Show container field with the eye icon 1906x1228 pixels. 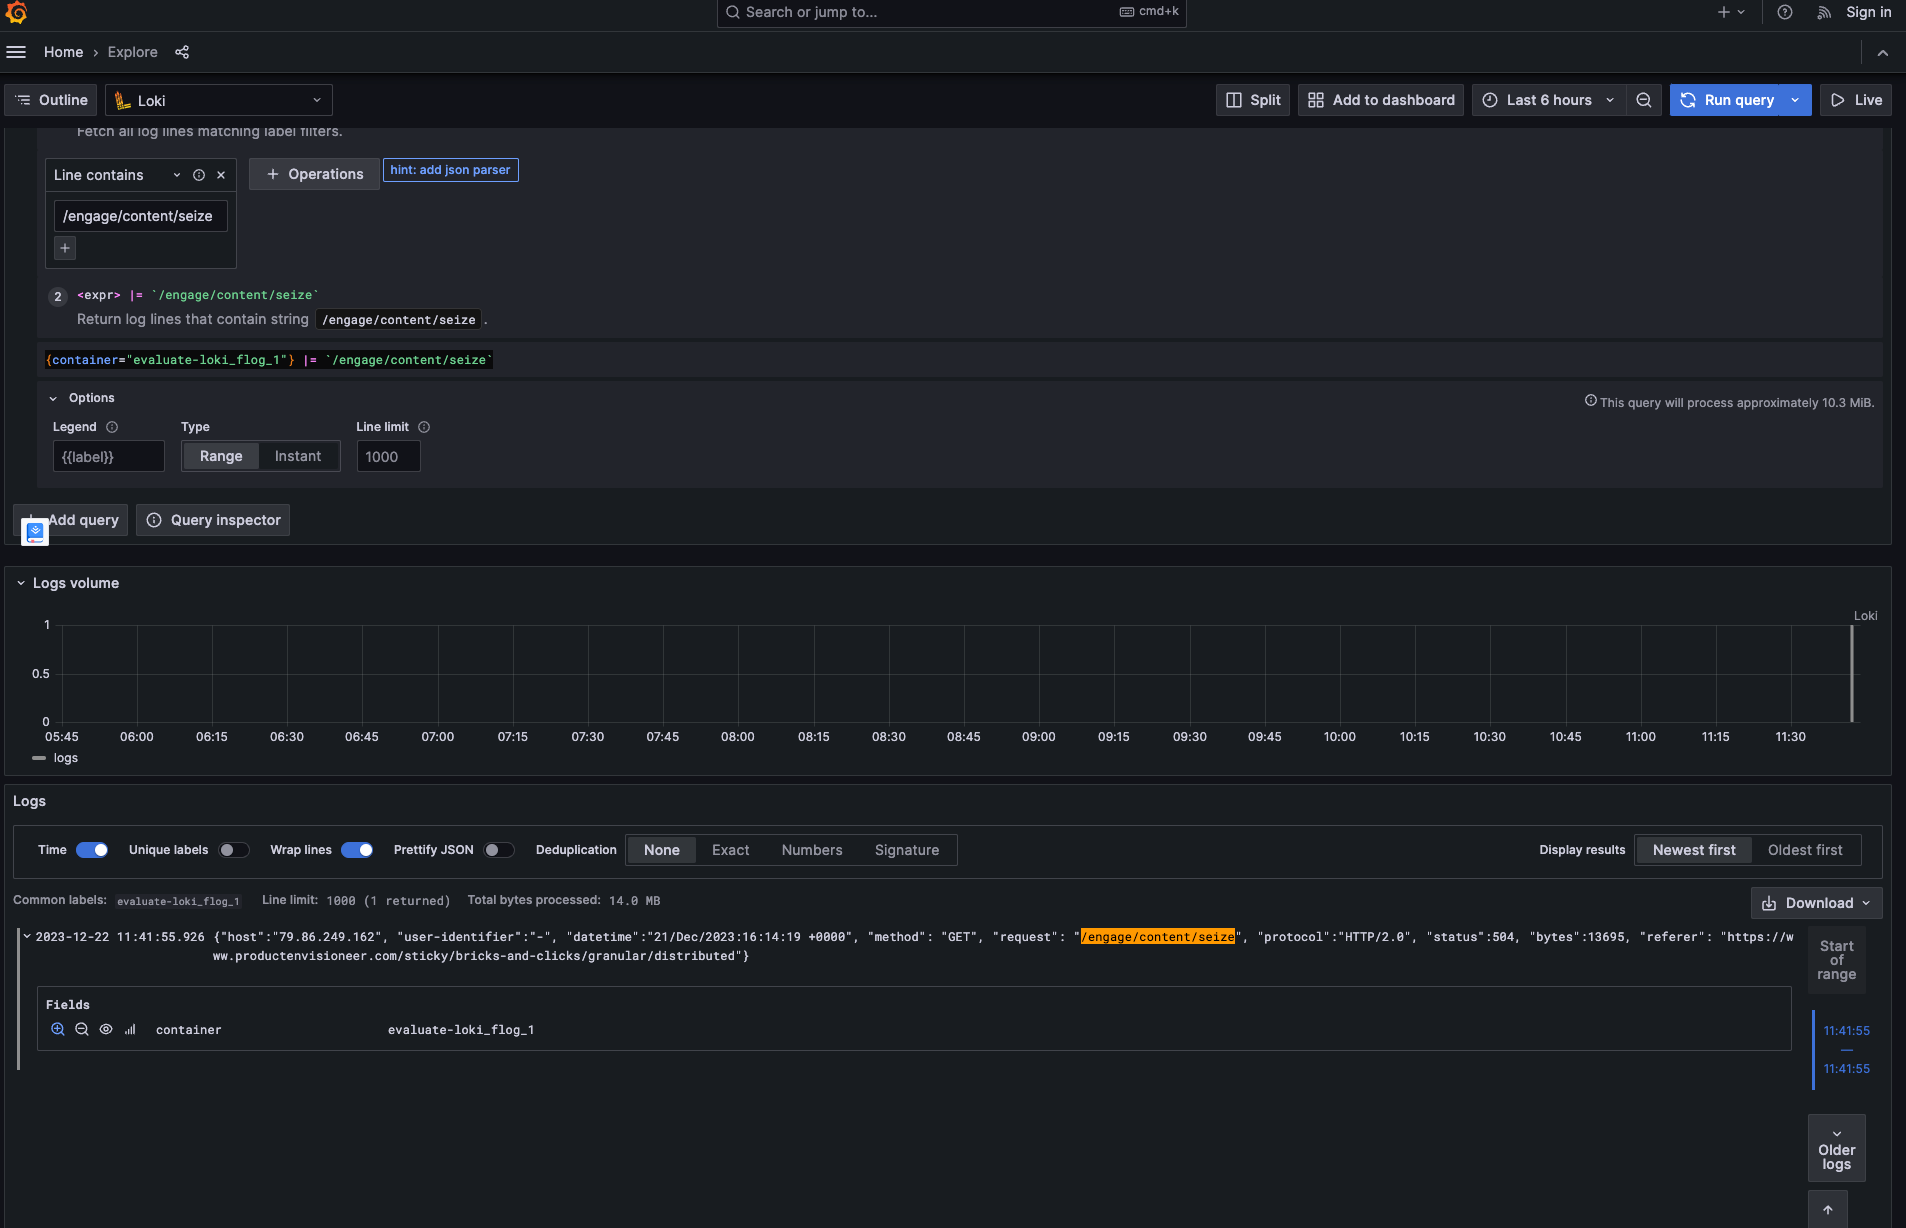106,1029
